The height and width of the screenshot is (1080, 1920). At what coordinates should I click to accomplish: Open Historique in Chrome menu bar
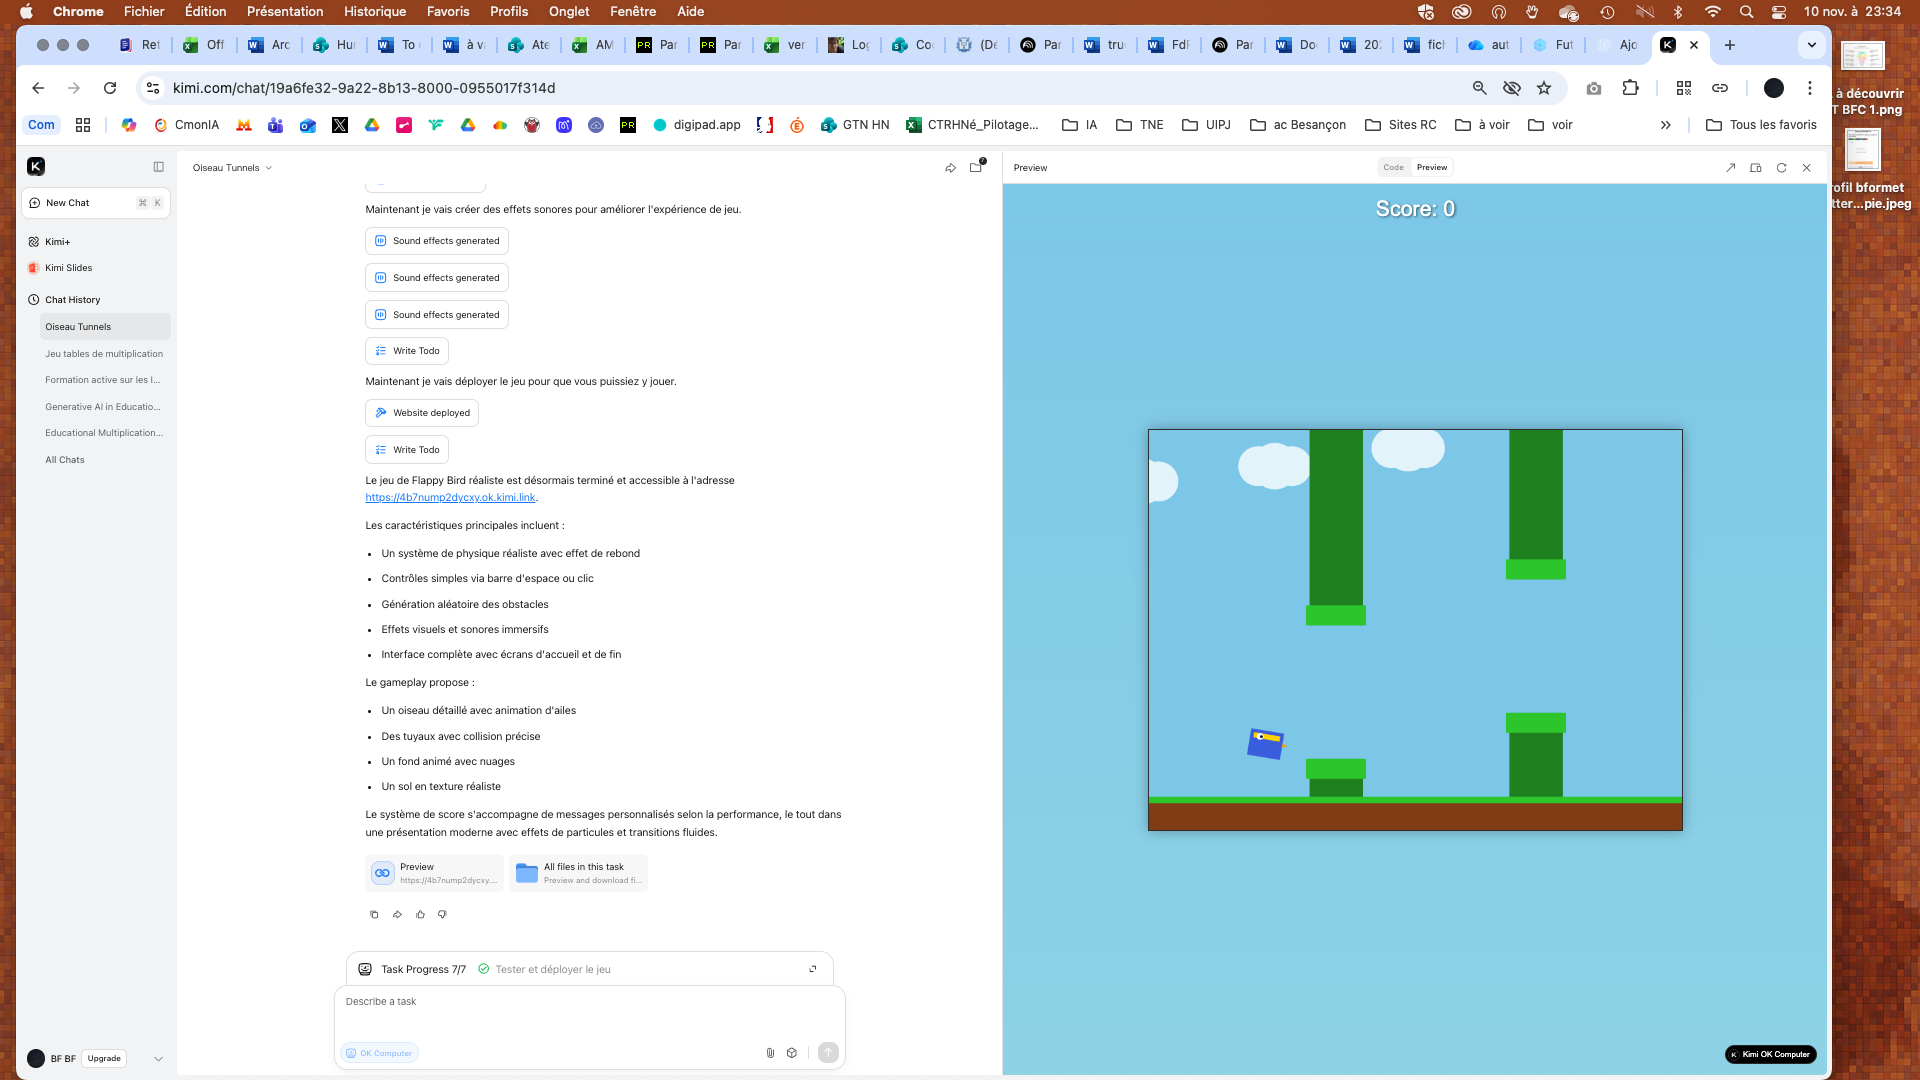click(375, 11)
